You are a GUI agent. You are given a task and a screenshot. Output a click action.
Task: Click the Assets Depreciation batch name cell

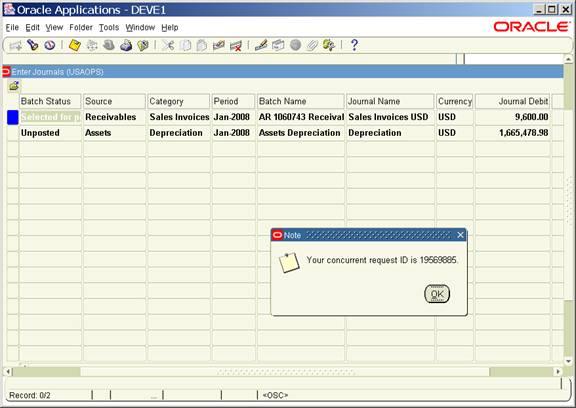coord(301,133)
